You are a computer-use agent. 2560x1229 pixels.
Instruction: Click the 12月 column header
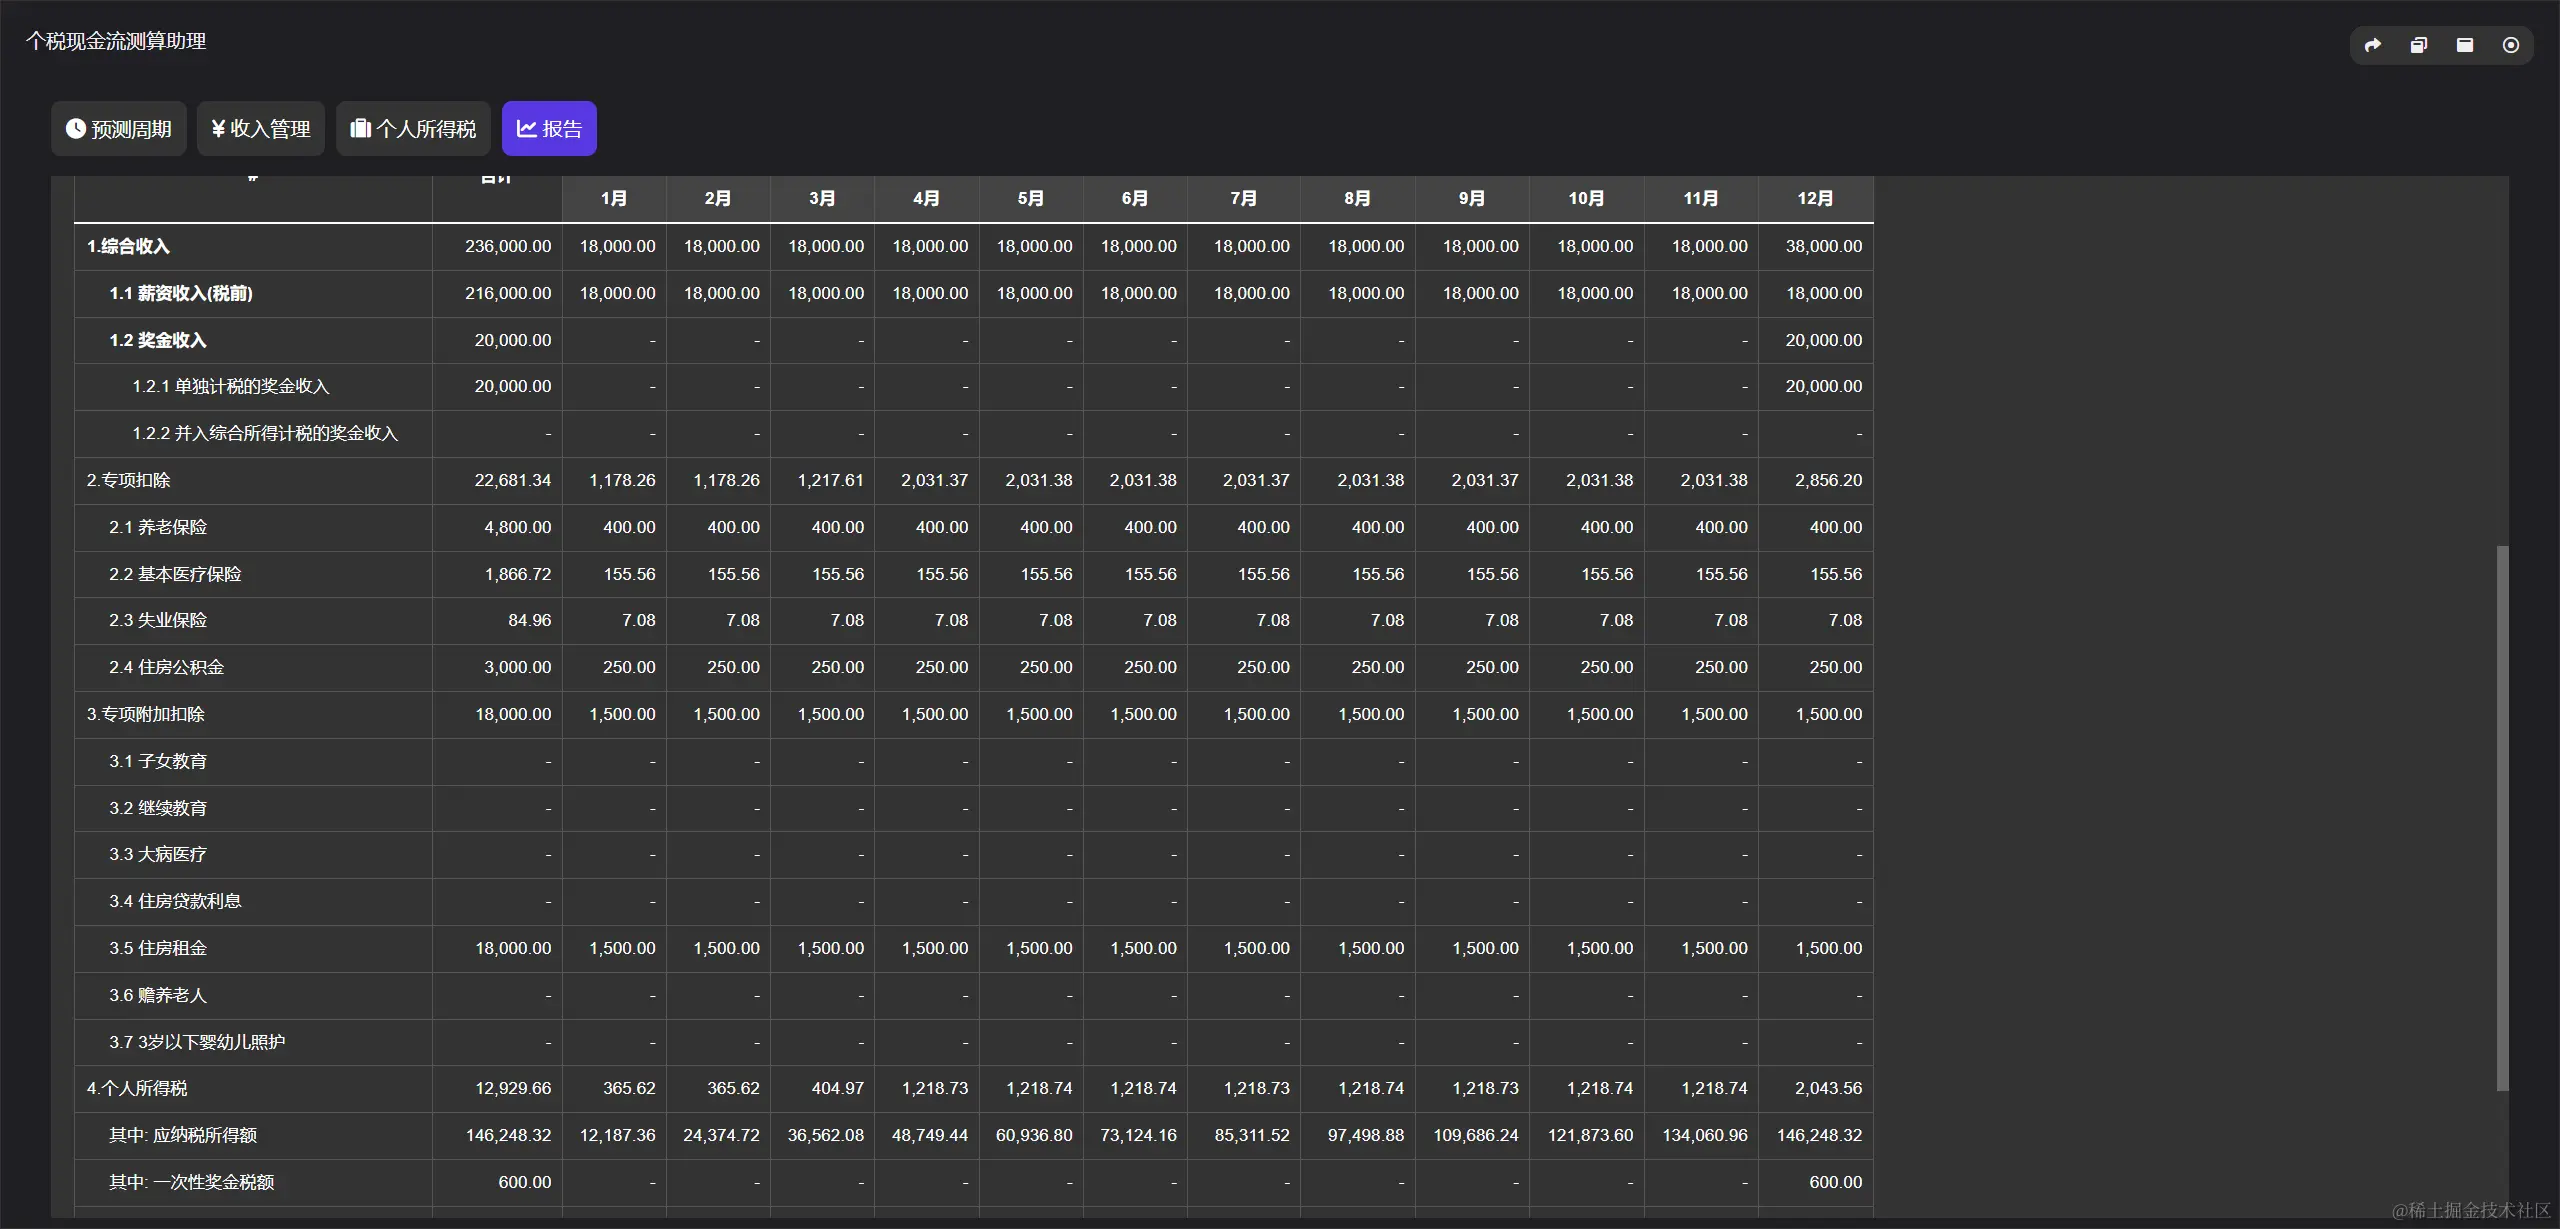tap(1815, 198)
